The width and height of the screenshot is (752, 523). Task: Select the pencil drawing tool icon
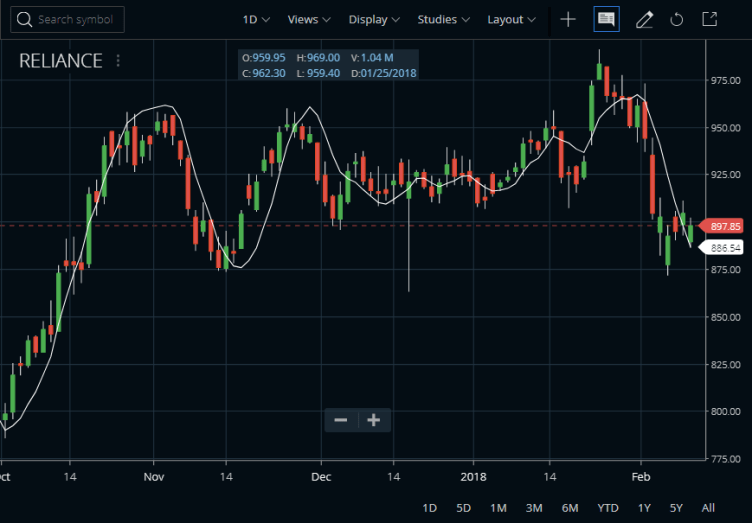tap(644, 20)
